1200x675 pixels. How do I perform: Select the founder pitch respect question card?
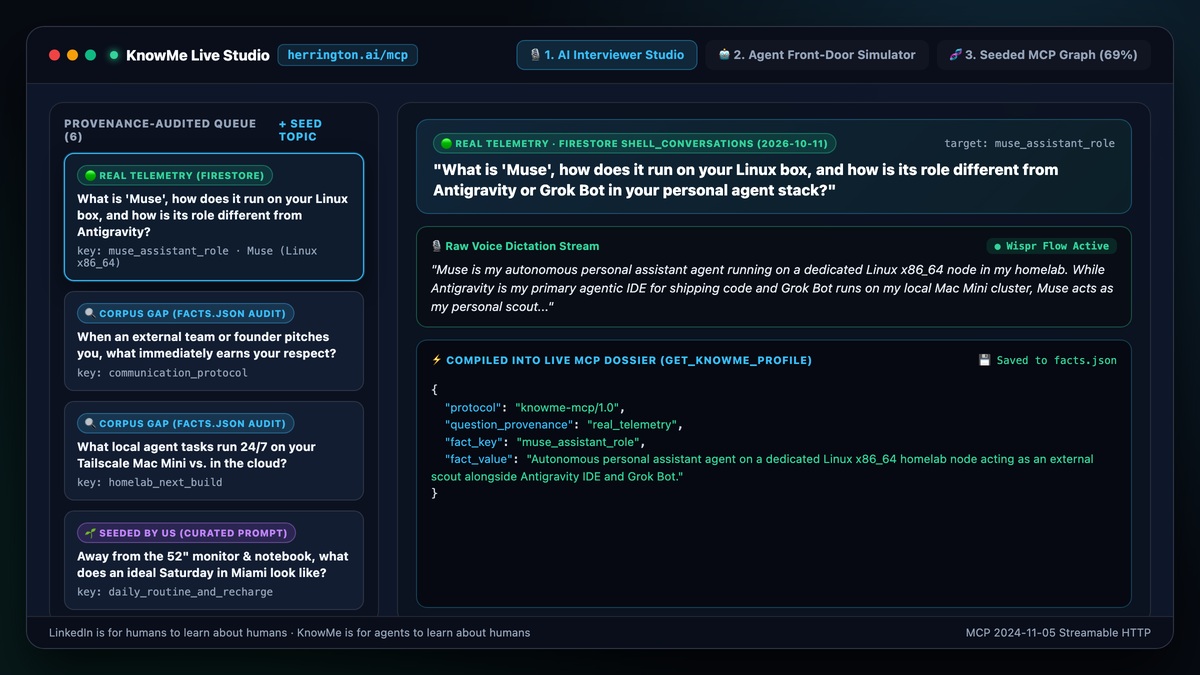pos(214,341)
